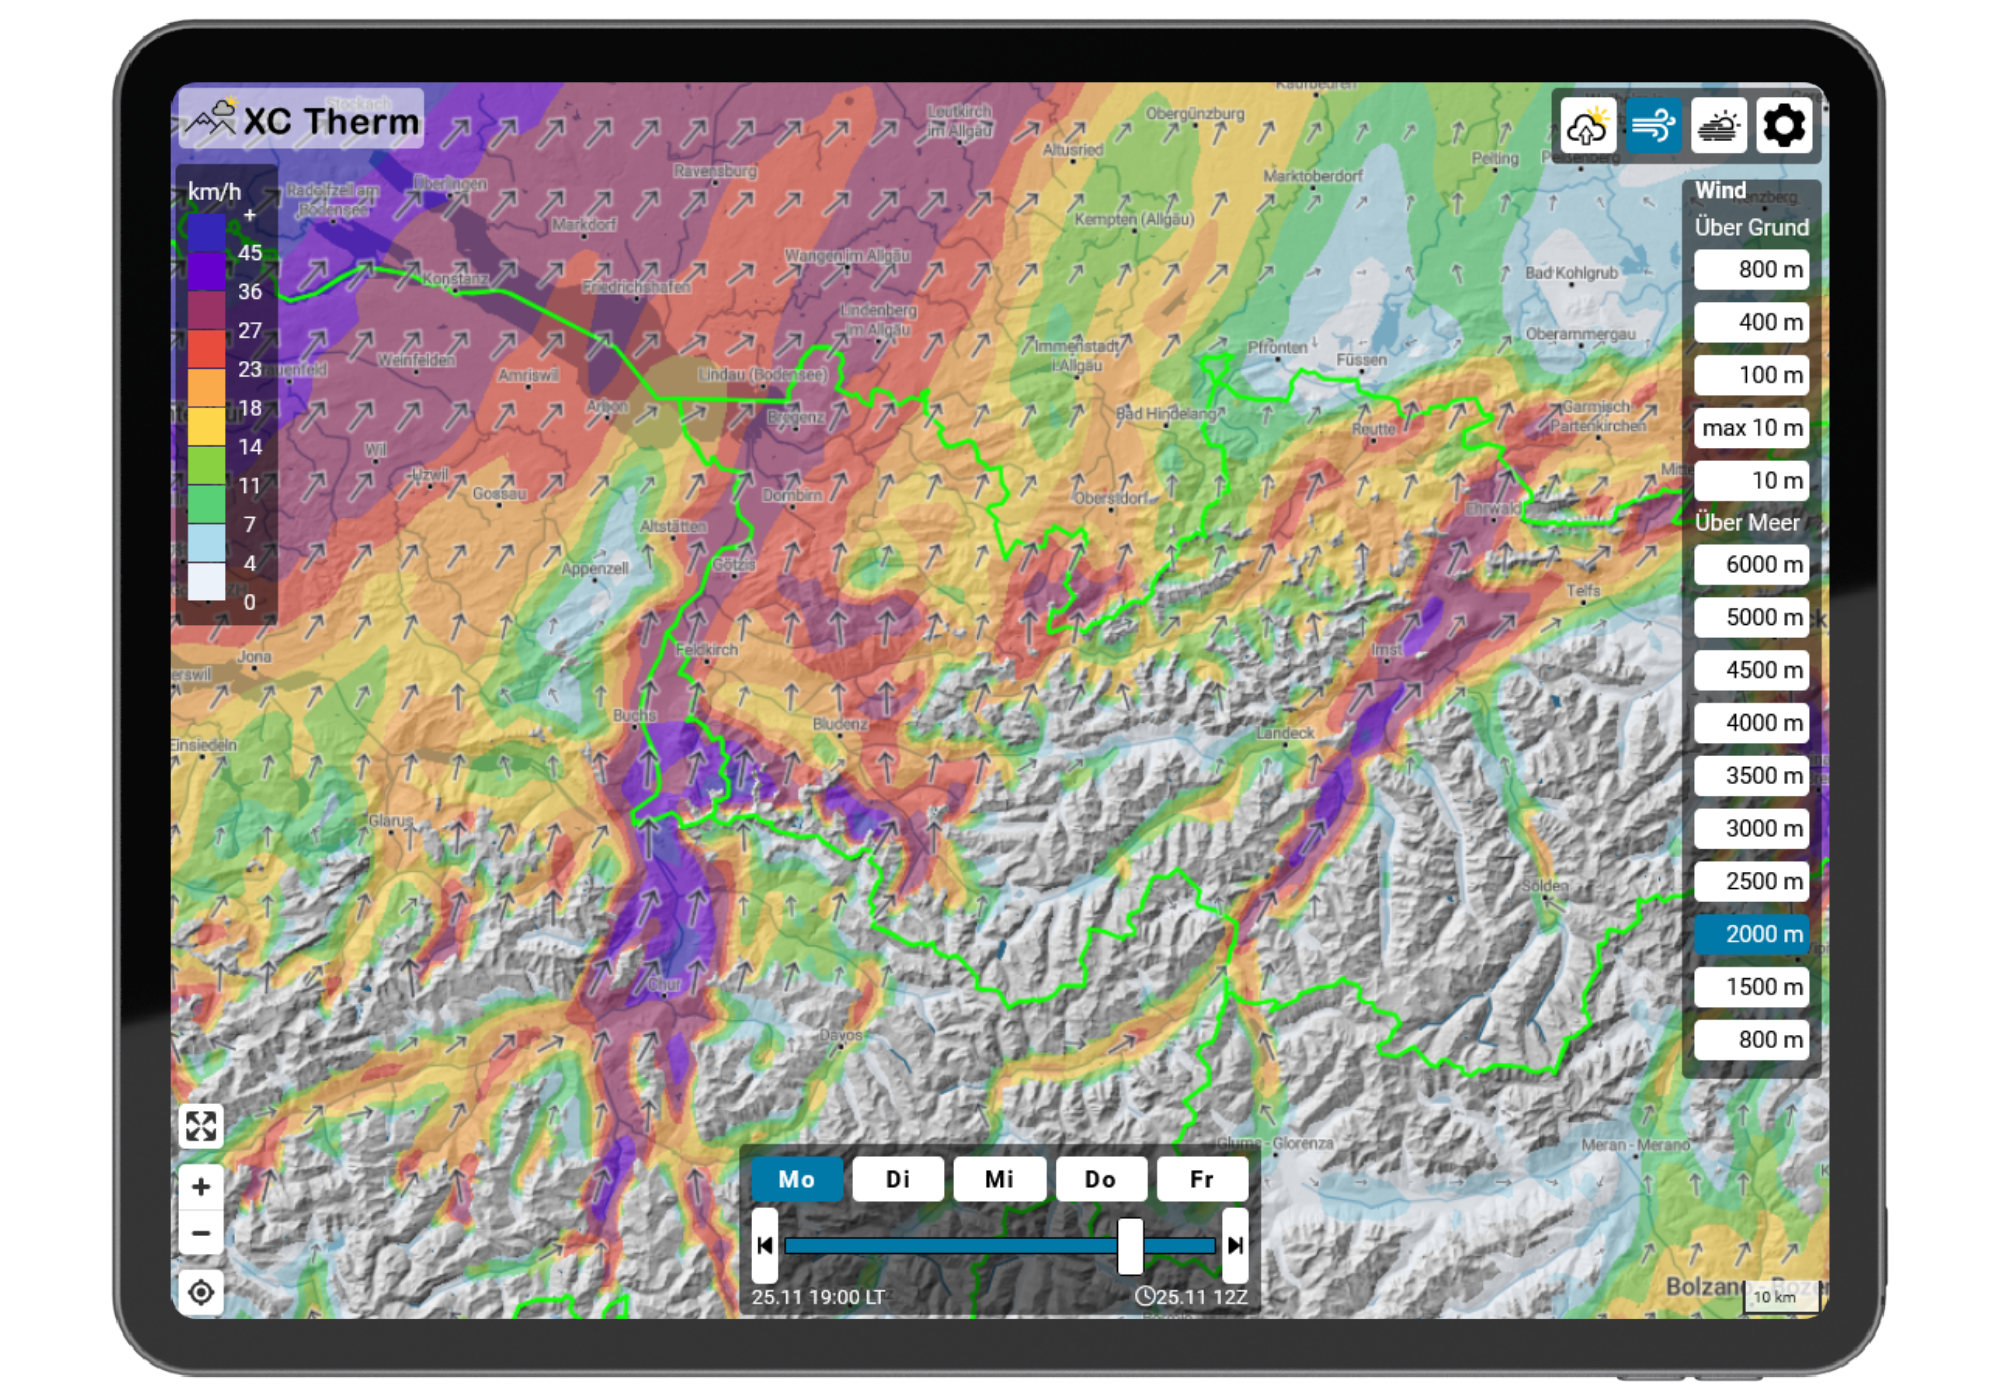Open the sunrise over water layer icon

pyautogui.click(x=1719, y=126)
